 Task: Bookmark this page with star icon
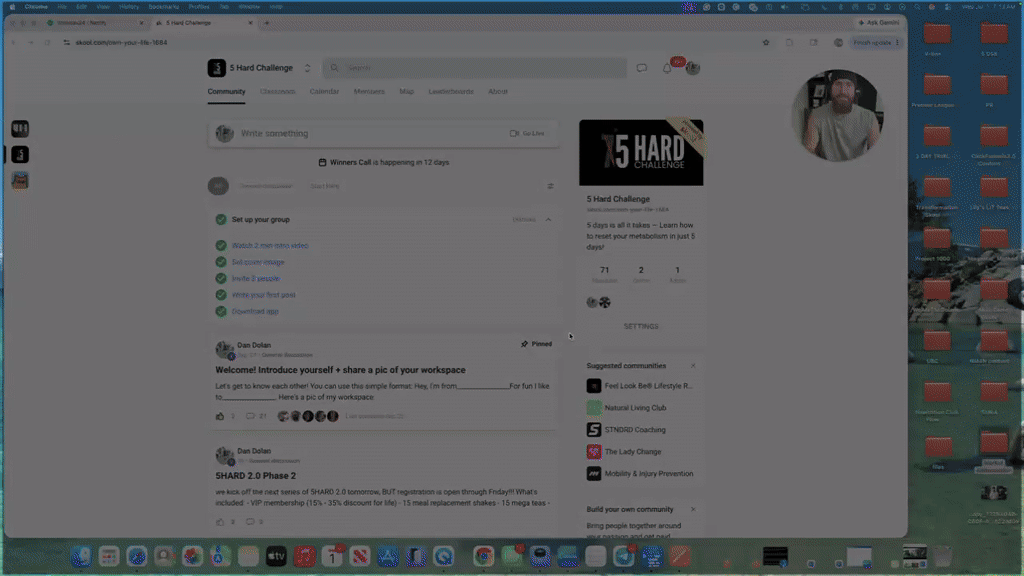click(765, 42)
